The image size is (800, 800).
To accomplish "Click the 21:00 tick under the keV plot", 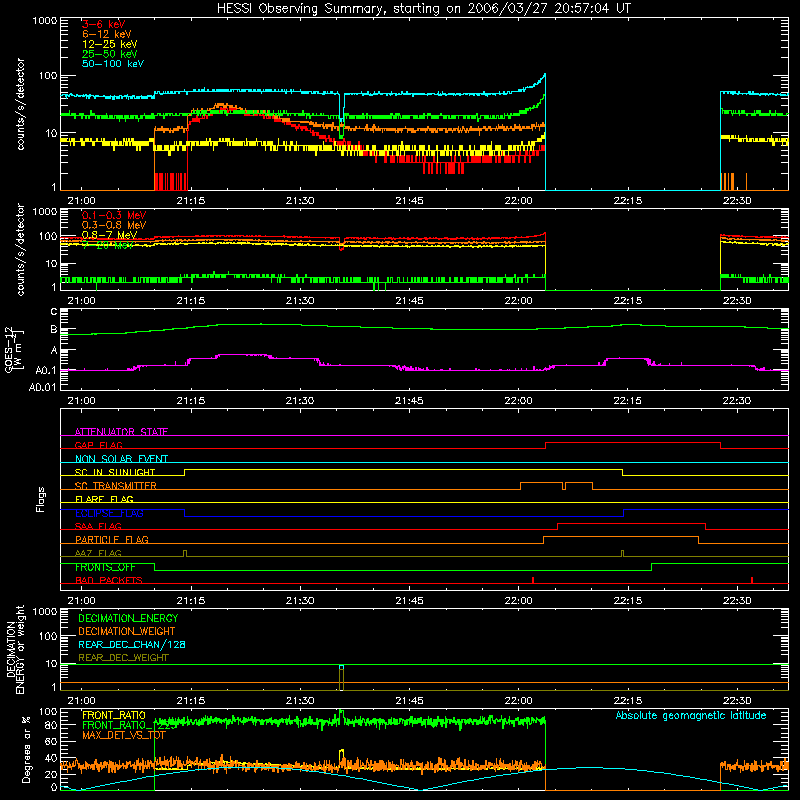I will (82, 201).
